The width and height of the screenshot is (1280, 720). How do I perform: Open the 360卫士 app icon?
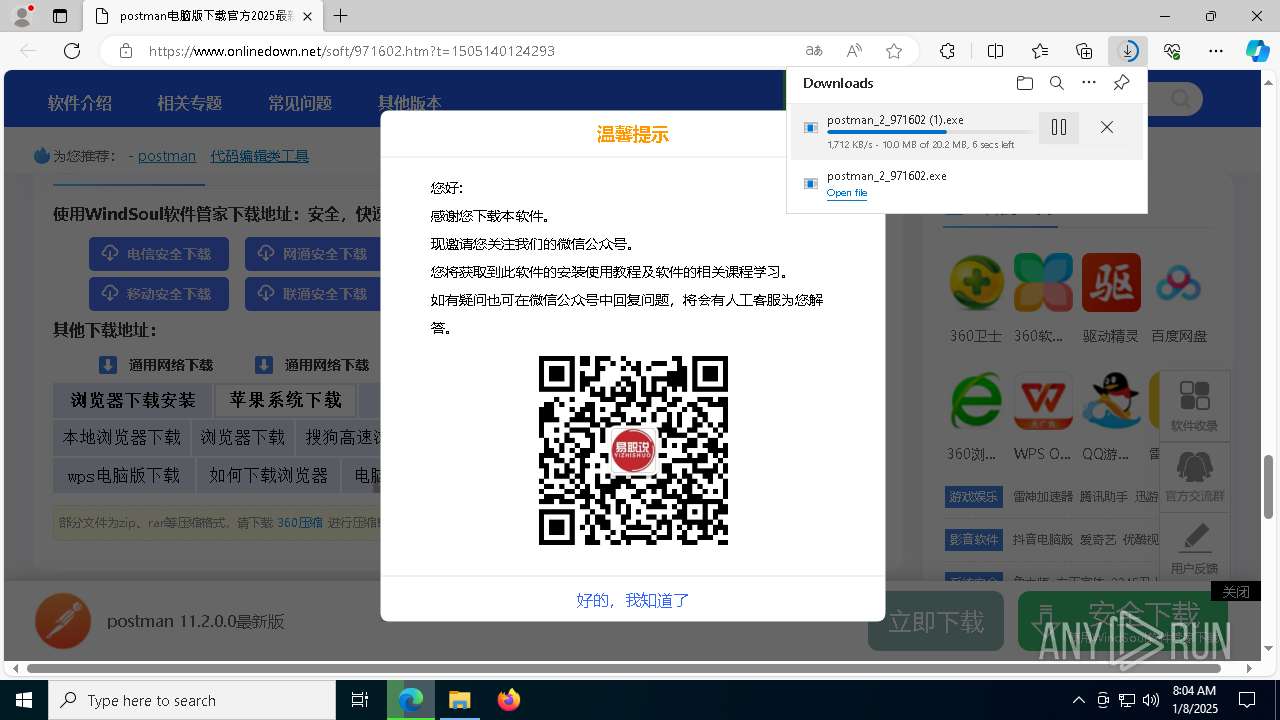pyautogui.click(x=976, y=282)
